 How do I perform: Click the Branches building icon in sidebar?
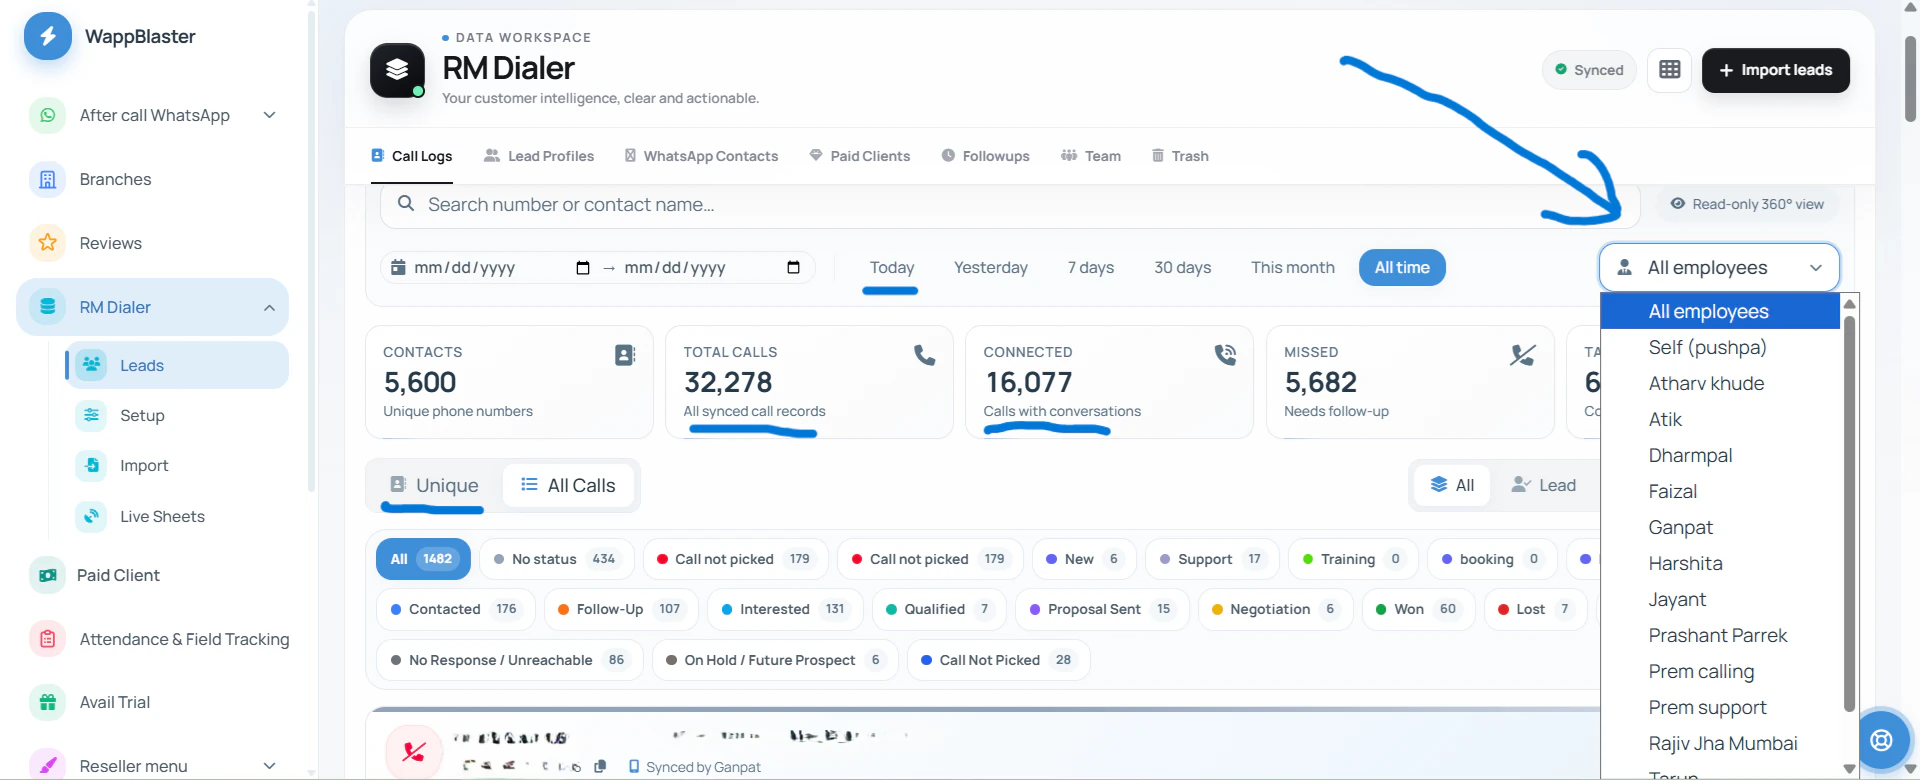tap(47, 180)
